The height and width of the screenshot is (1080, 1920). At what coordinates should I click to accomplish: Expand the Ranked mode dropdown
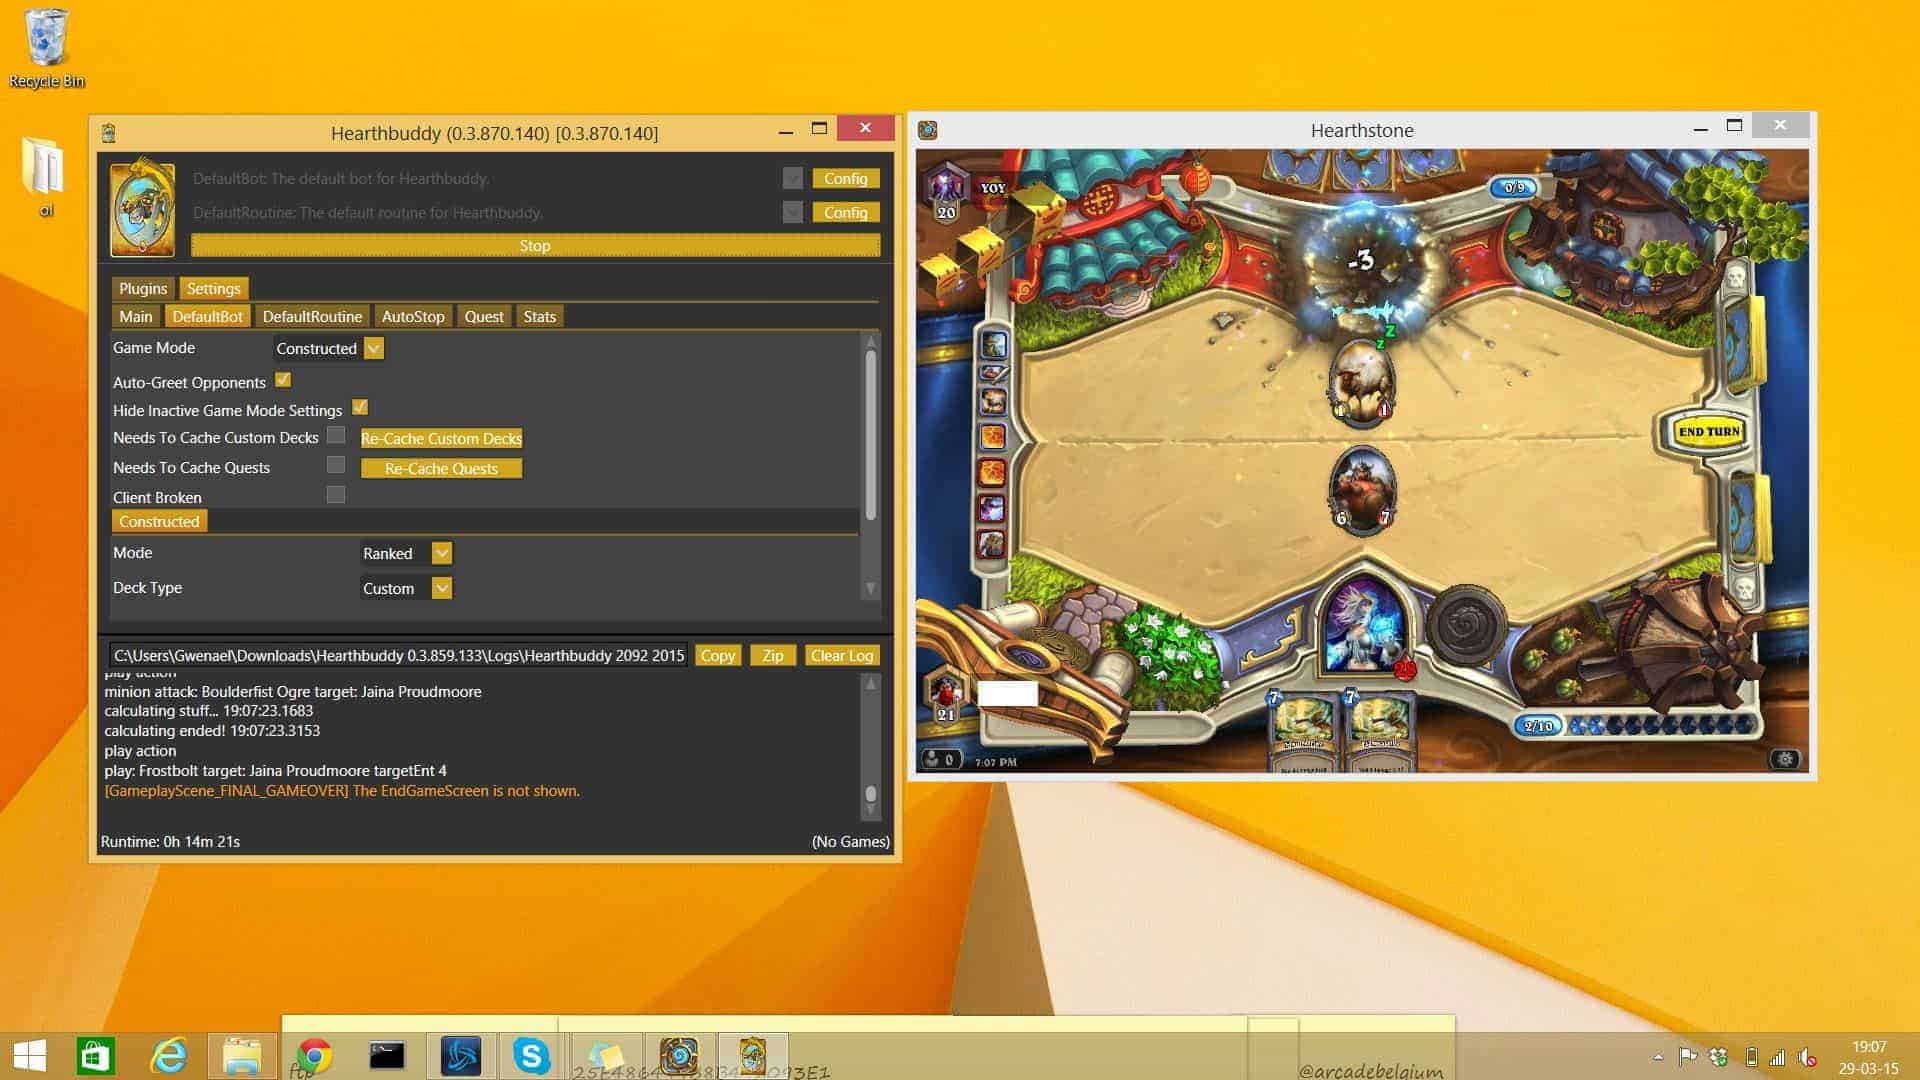point(441,553)
